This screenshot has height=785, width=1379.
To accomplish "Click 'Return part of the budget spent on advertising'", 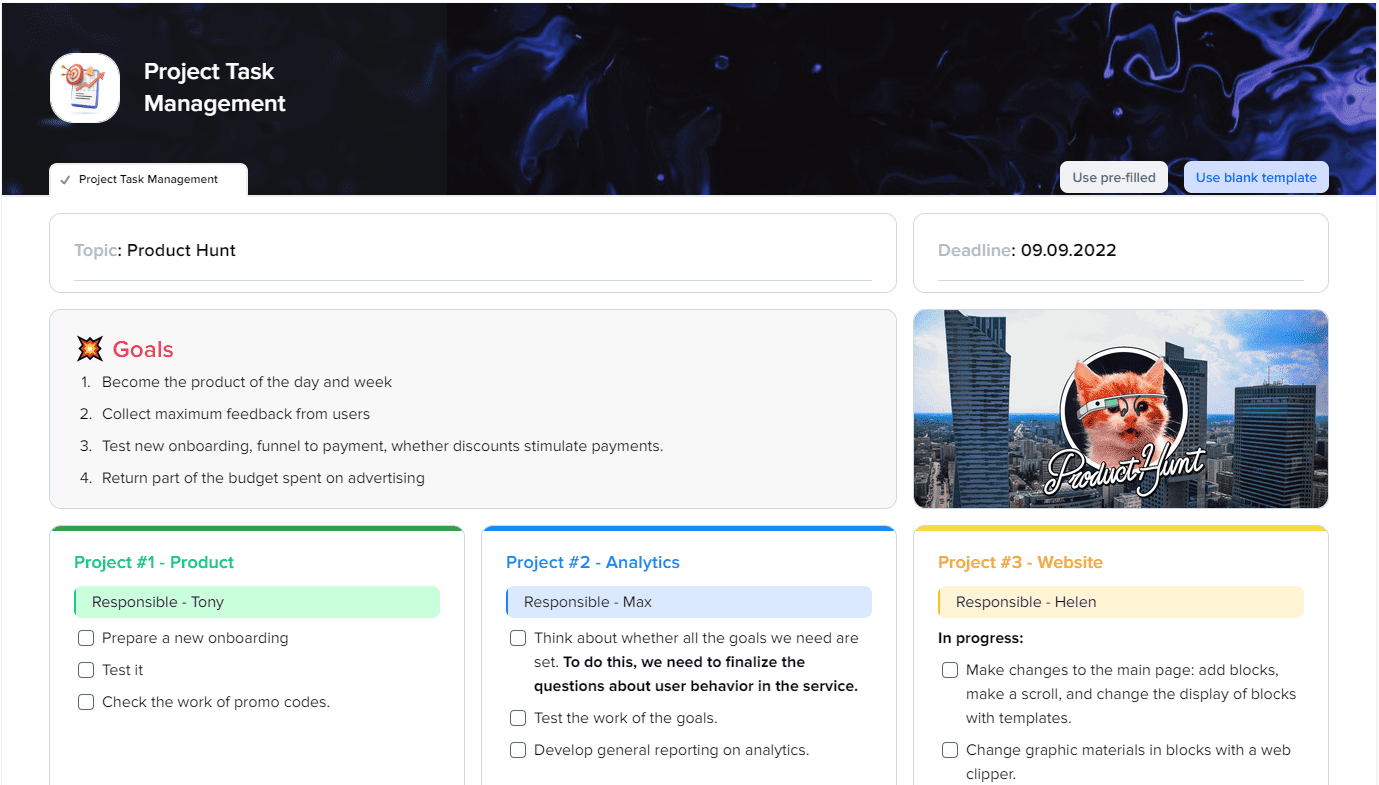I will coord(263,478).
